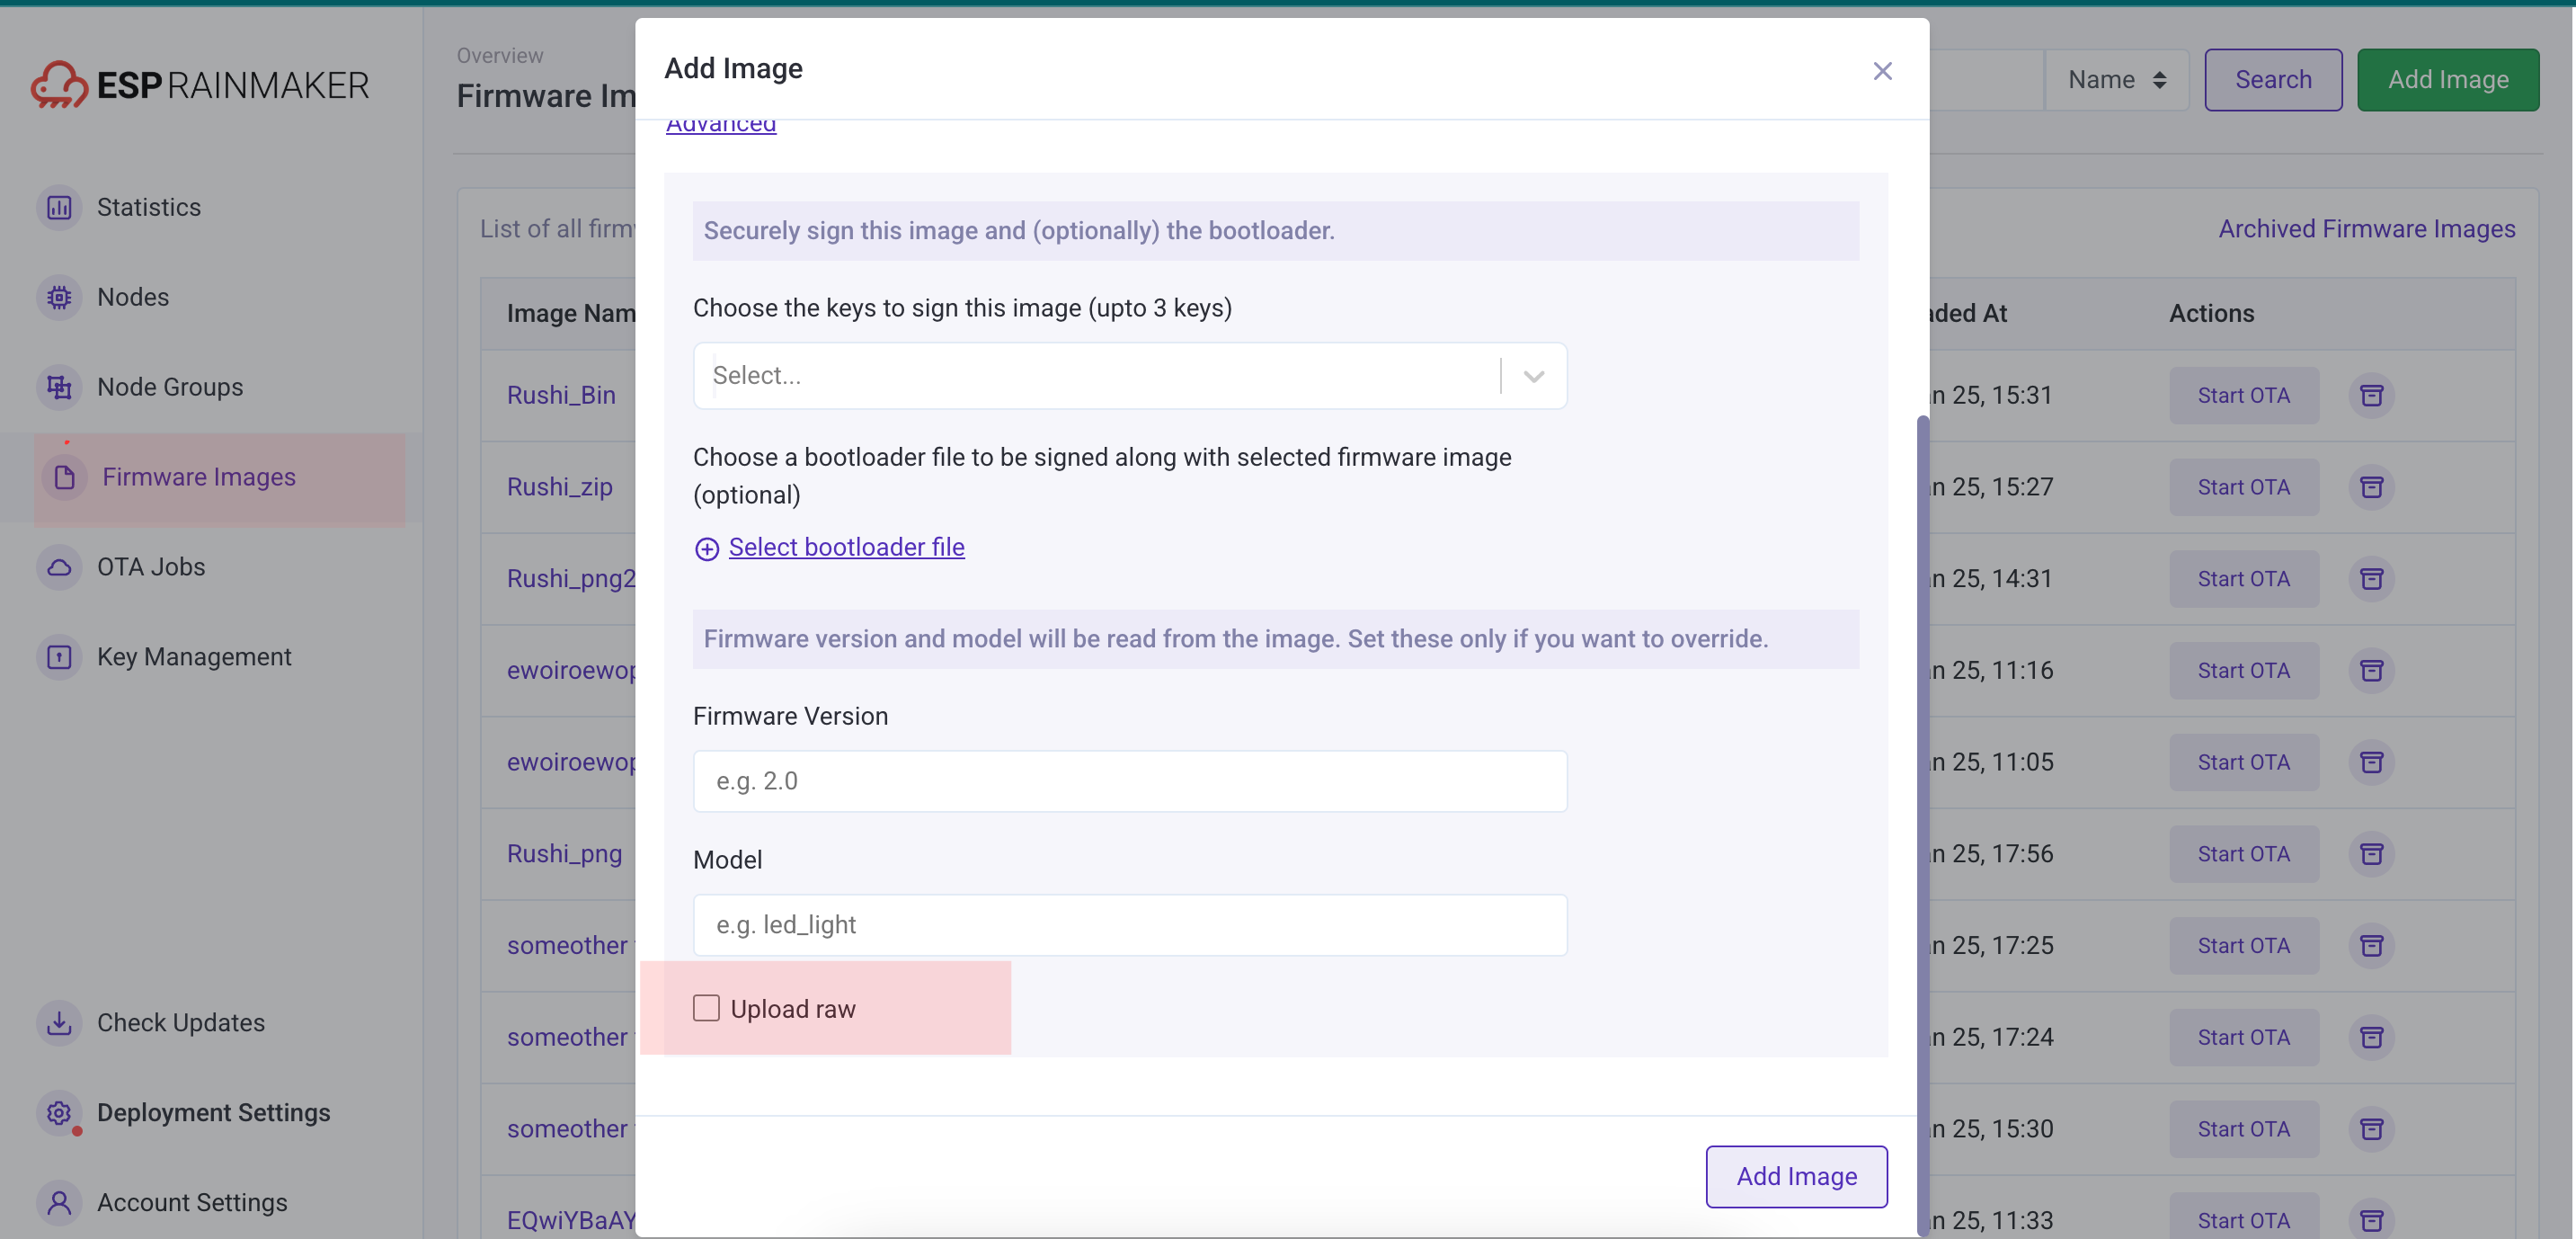Click Add Image button in dialog footer

[1795, 1176]
